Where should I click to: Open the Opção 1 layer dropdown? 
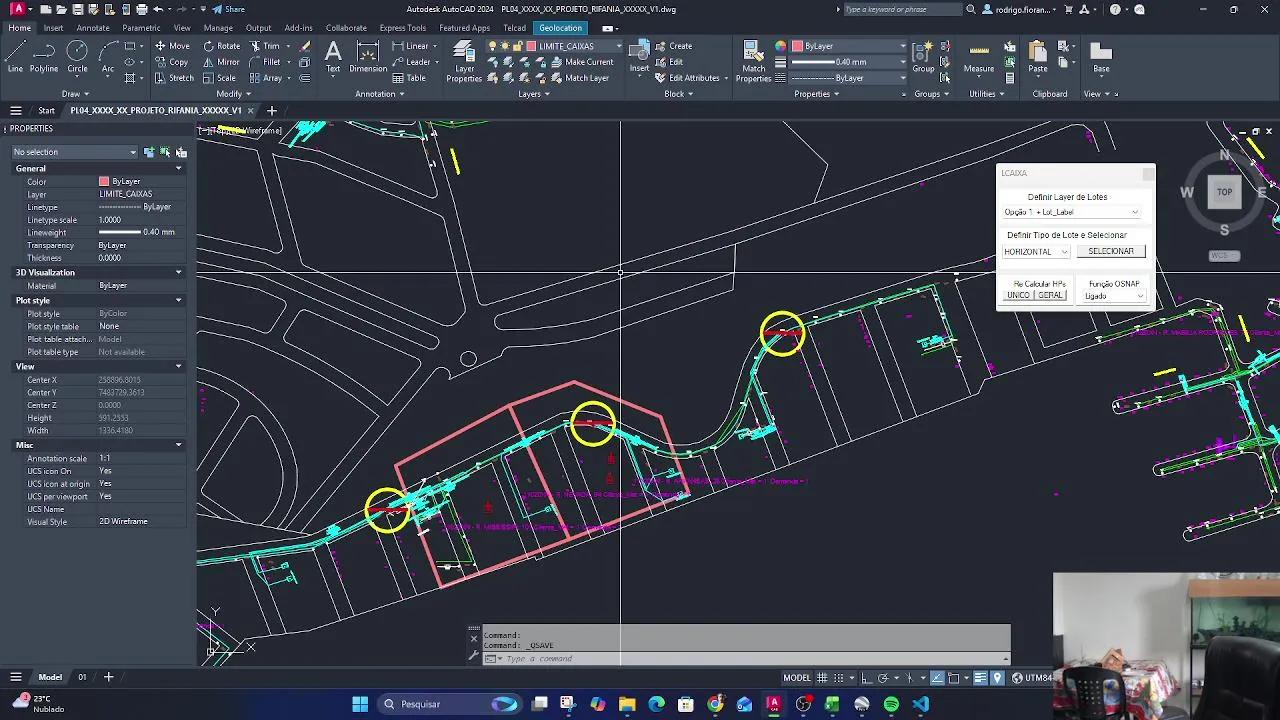[1071, 212]
